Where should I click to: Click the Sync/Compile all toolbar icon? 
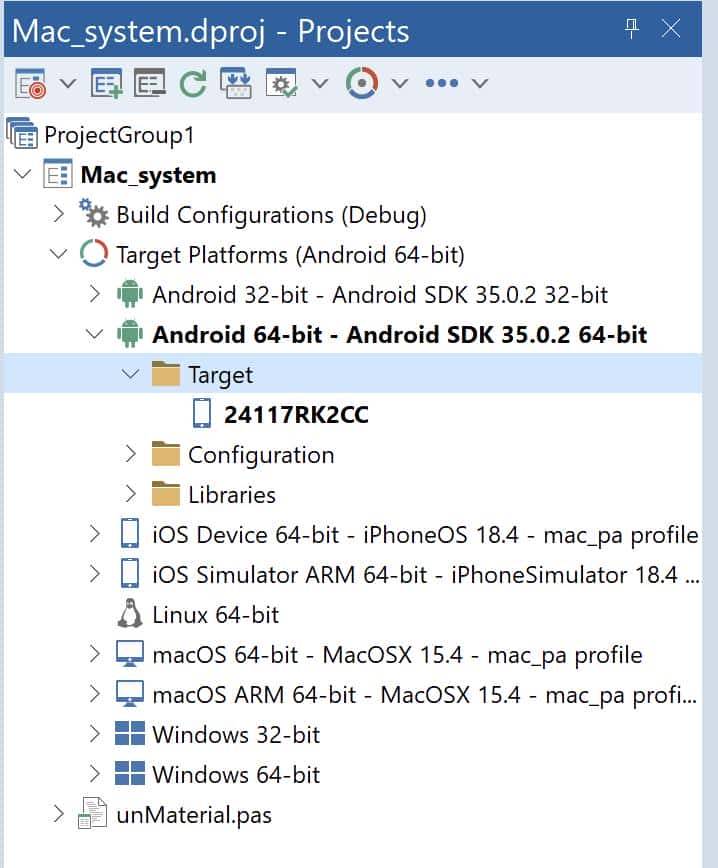coord(236,84)
